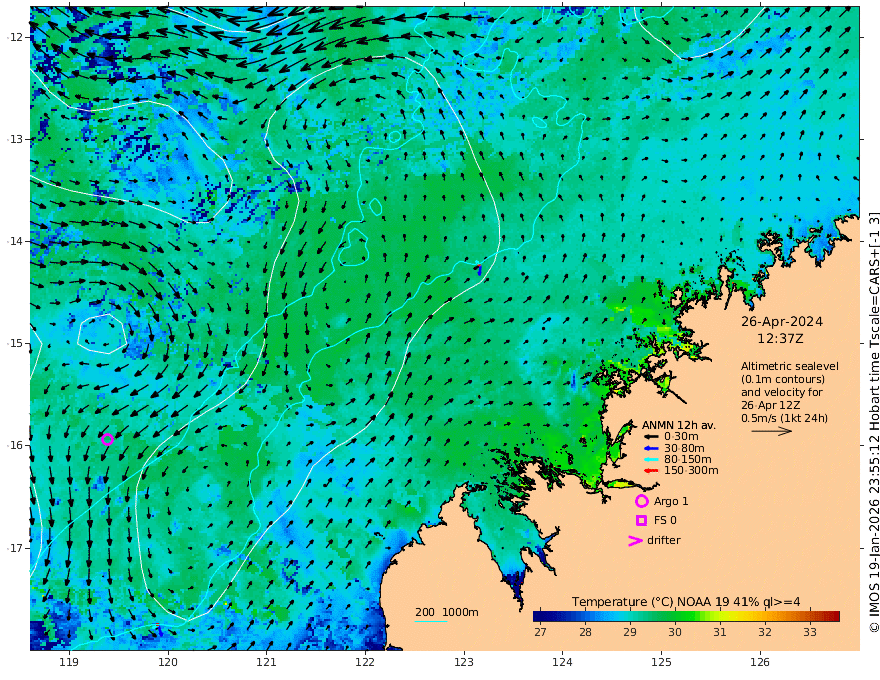
Task: Click the 'Argo 1' legend label
Action: click(x=671, y=501)
